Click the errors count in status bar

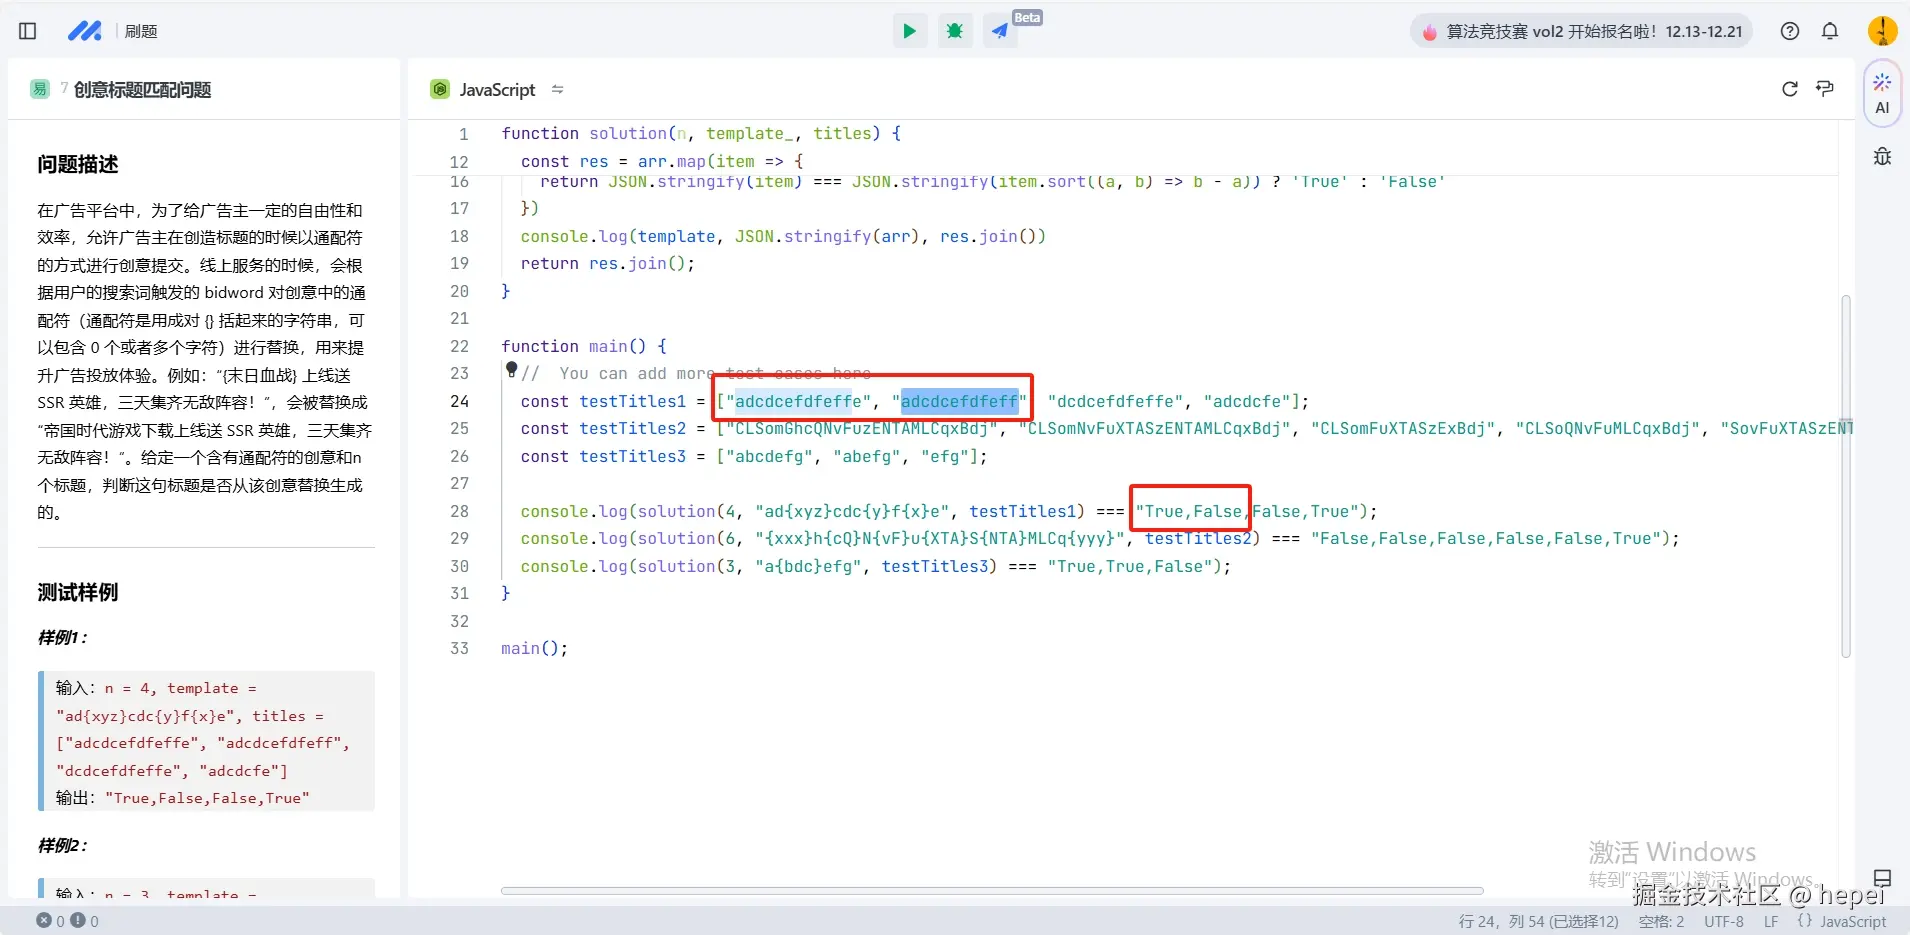(x=52, y=921)
